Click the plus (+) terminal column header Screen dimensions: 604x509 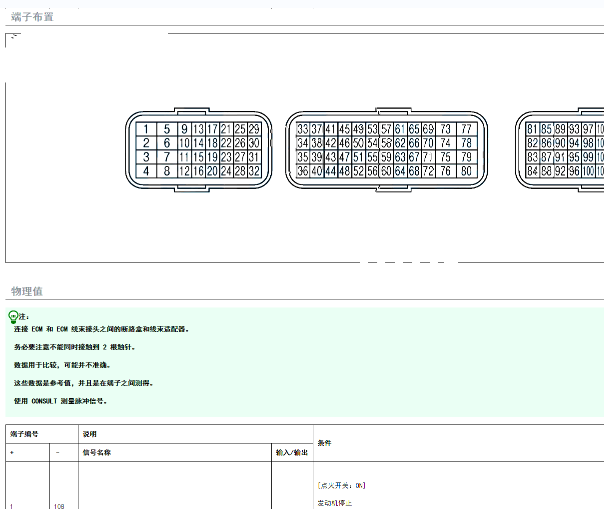point(12,452)
